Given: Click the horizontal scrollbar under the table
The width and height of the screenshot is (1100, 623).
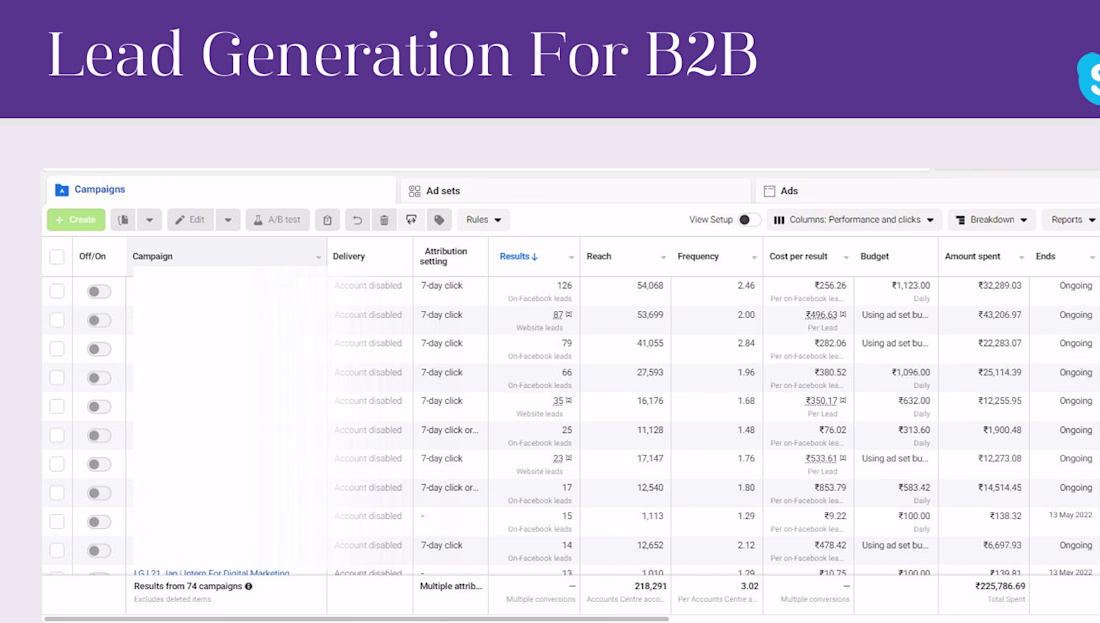Looking at the screenshot, I should click(356, 619).
